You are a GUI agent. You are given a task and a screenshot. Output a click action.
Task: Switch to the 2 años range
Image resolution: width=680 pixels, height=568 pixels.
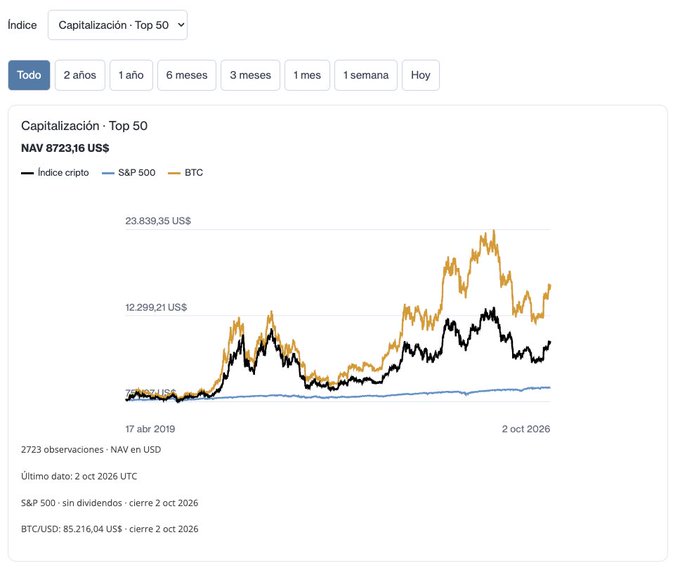[x=80, y=75]
